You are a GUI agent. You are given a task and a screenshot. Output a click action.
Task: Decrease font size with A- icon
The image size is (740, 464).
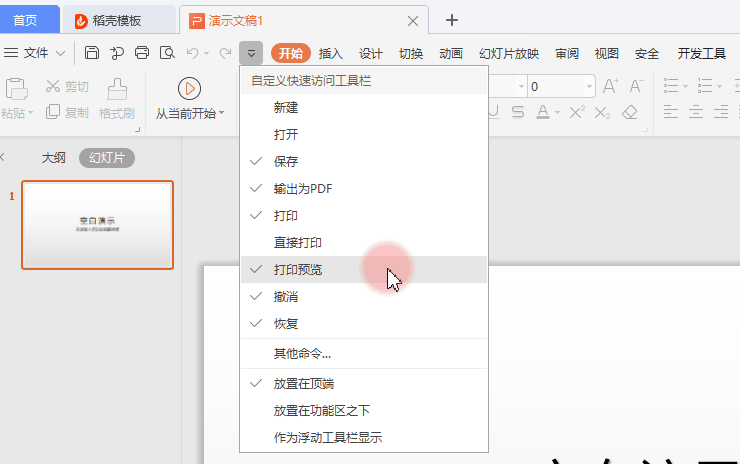(636, 86)
